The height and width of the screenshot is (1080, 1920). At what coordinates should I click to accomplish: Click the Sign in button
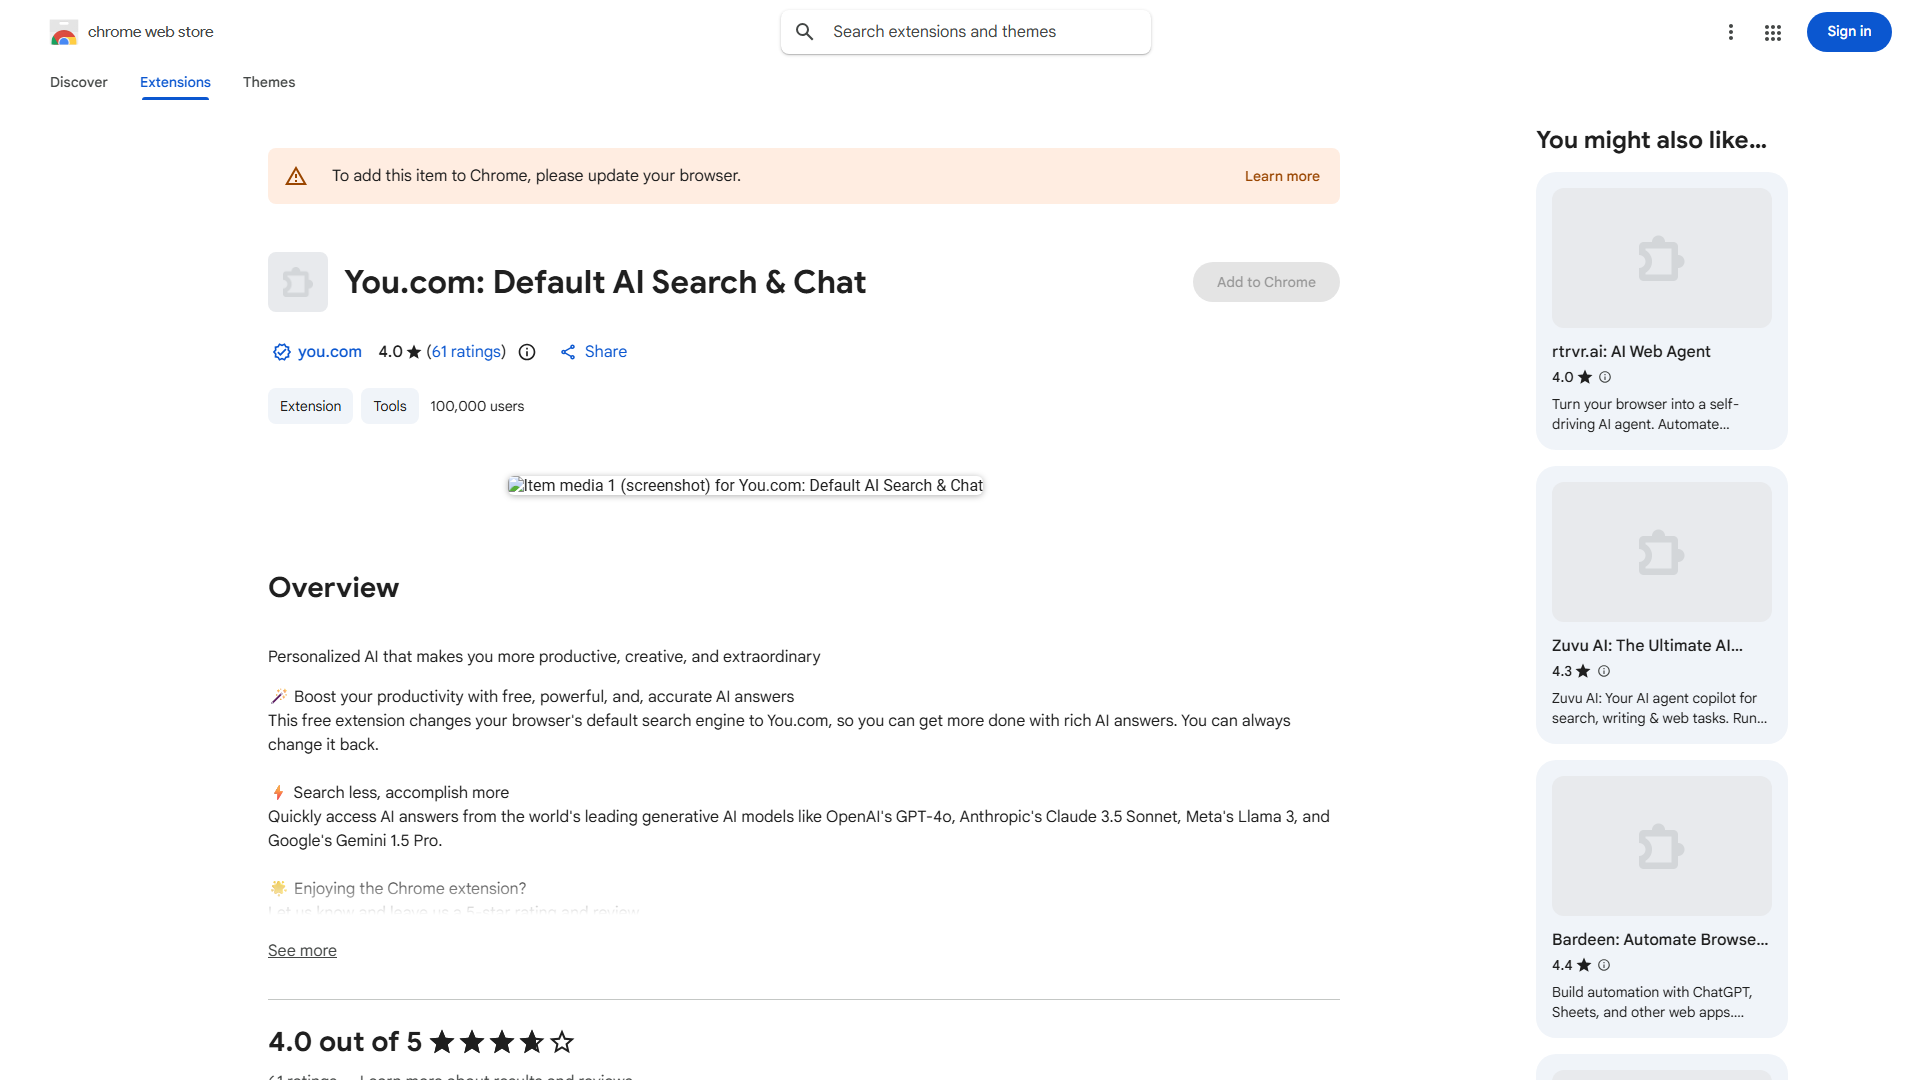tap(1848, 32)
